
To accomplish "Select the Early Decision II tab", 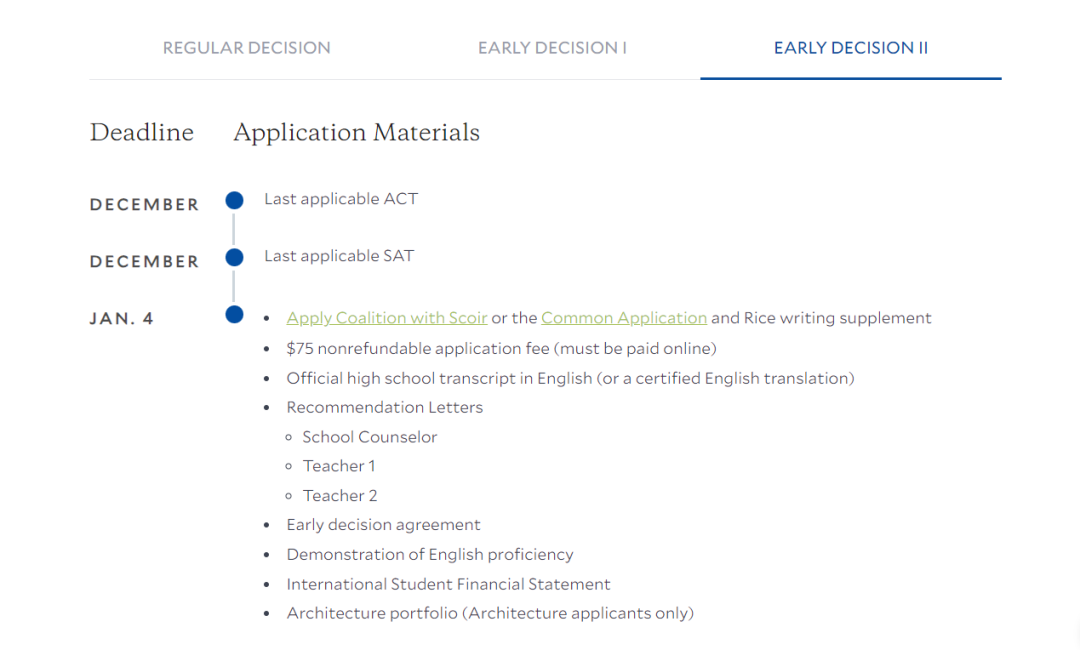I will [850, 48].
